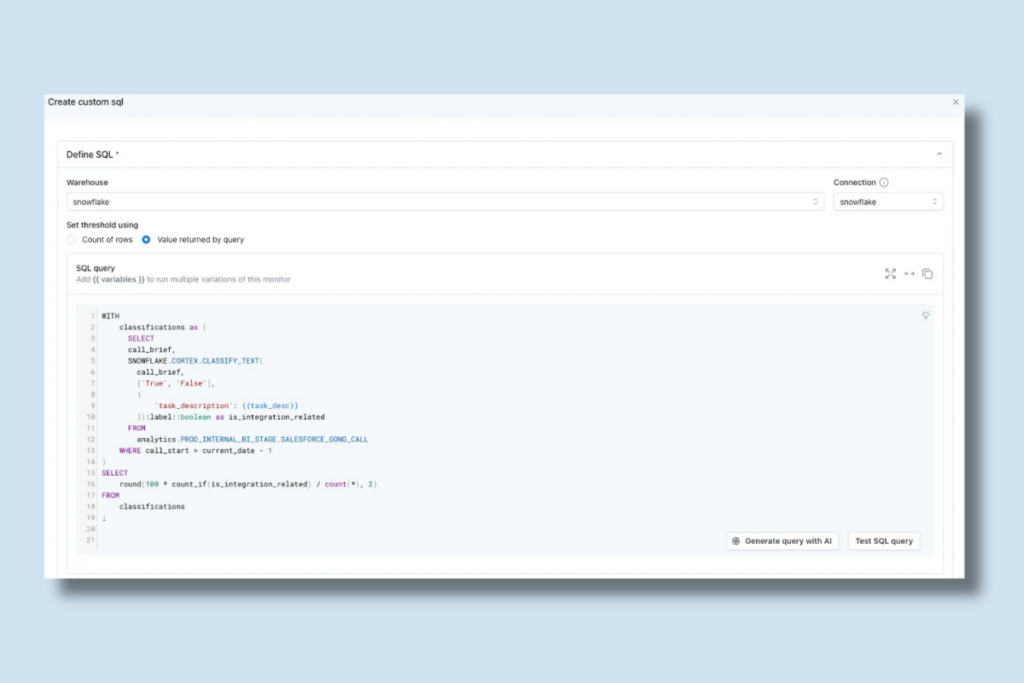Open the Connection snowflake dropdown
1024x683 pixels.
coord(888,202)
